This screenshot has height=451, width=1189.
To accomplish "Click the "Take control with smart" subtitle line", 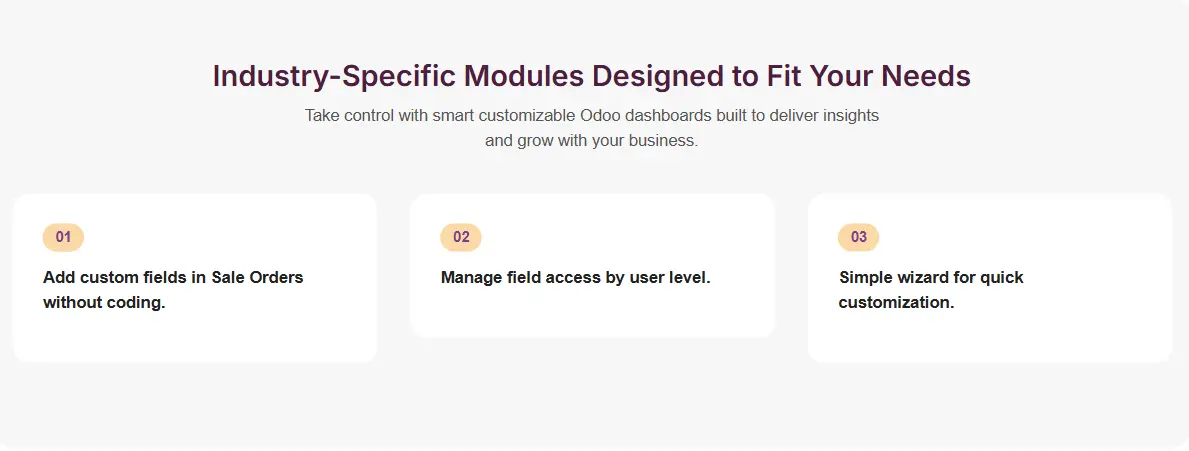I will 591,115.
